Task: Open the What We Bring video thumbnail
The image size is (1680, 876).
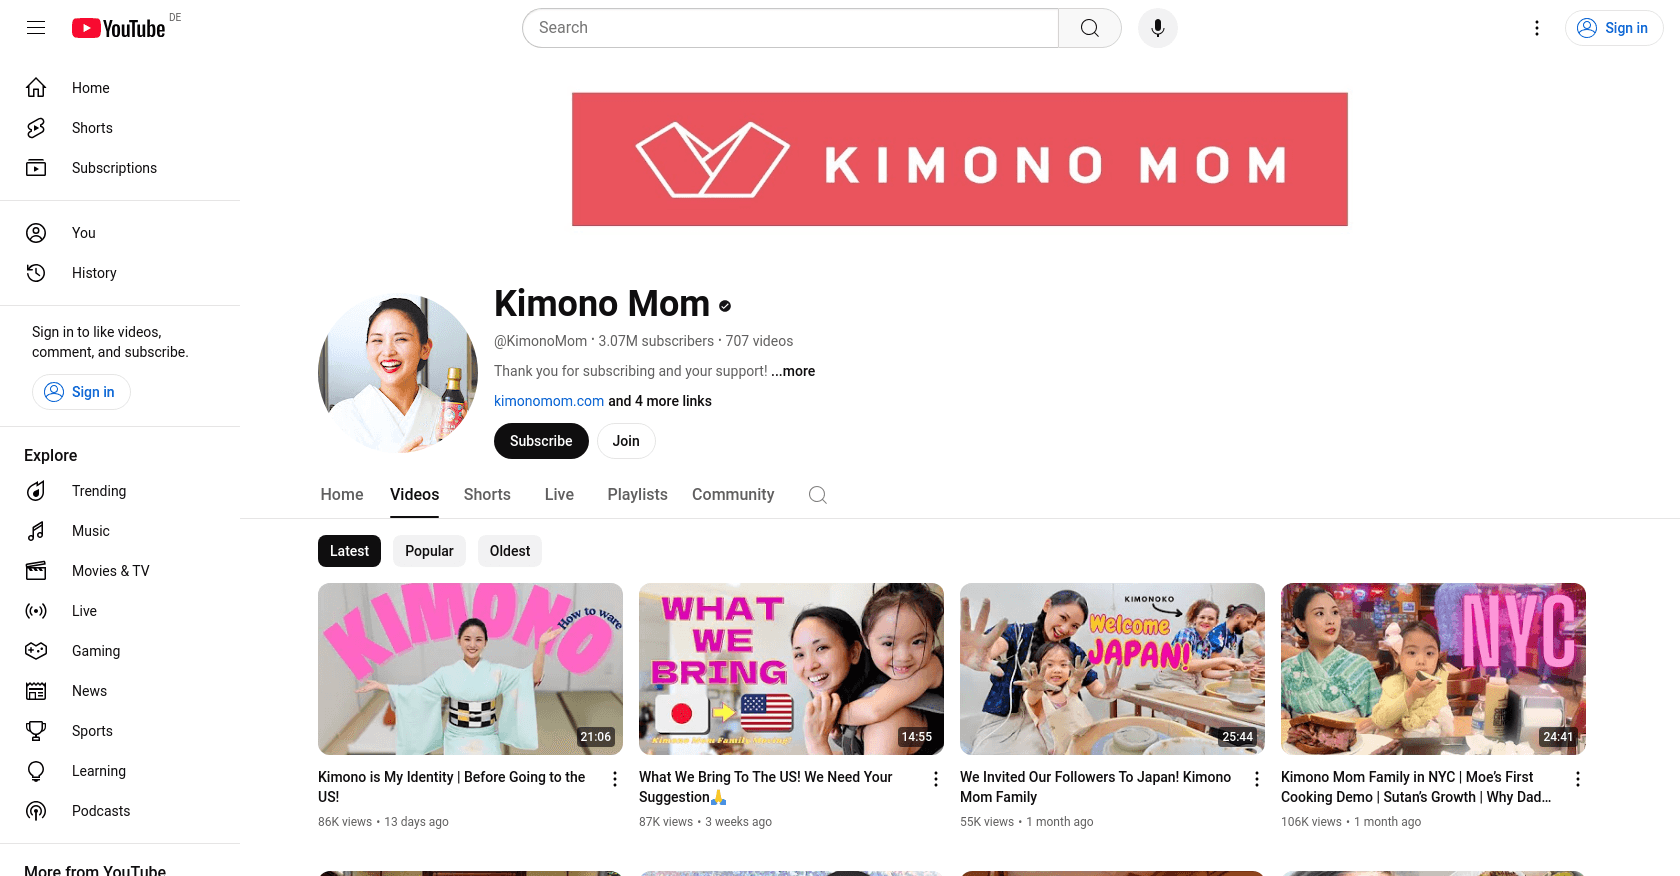Action: pyautogui.click(x=791, y=669)
